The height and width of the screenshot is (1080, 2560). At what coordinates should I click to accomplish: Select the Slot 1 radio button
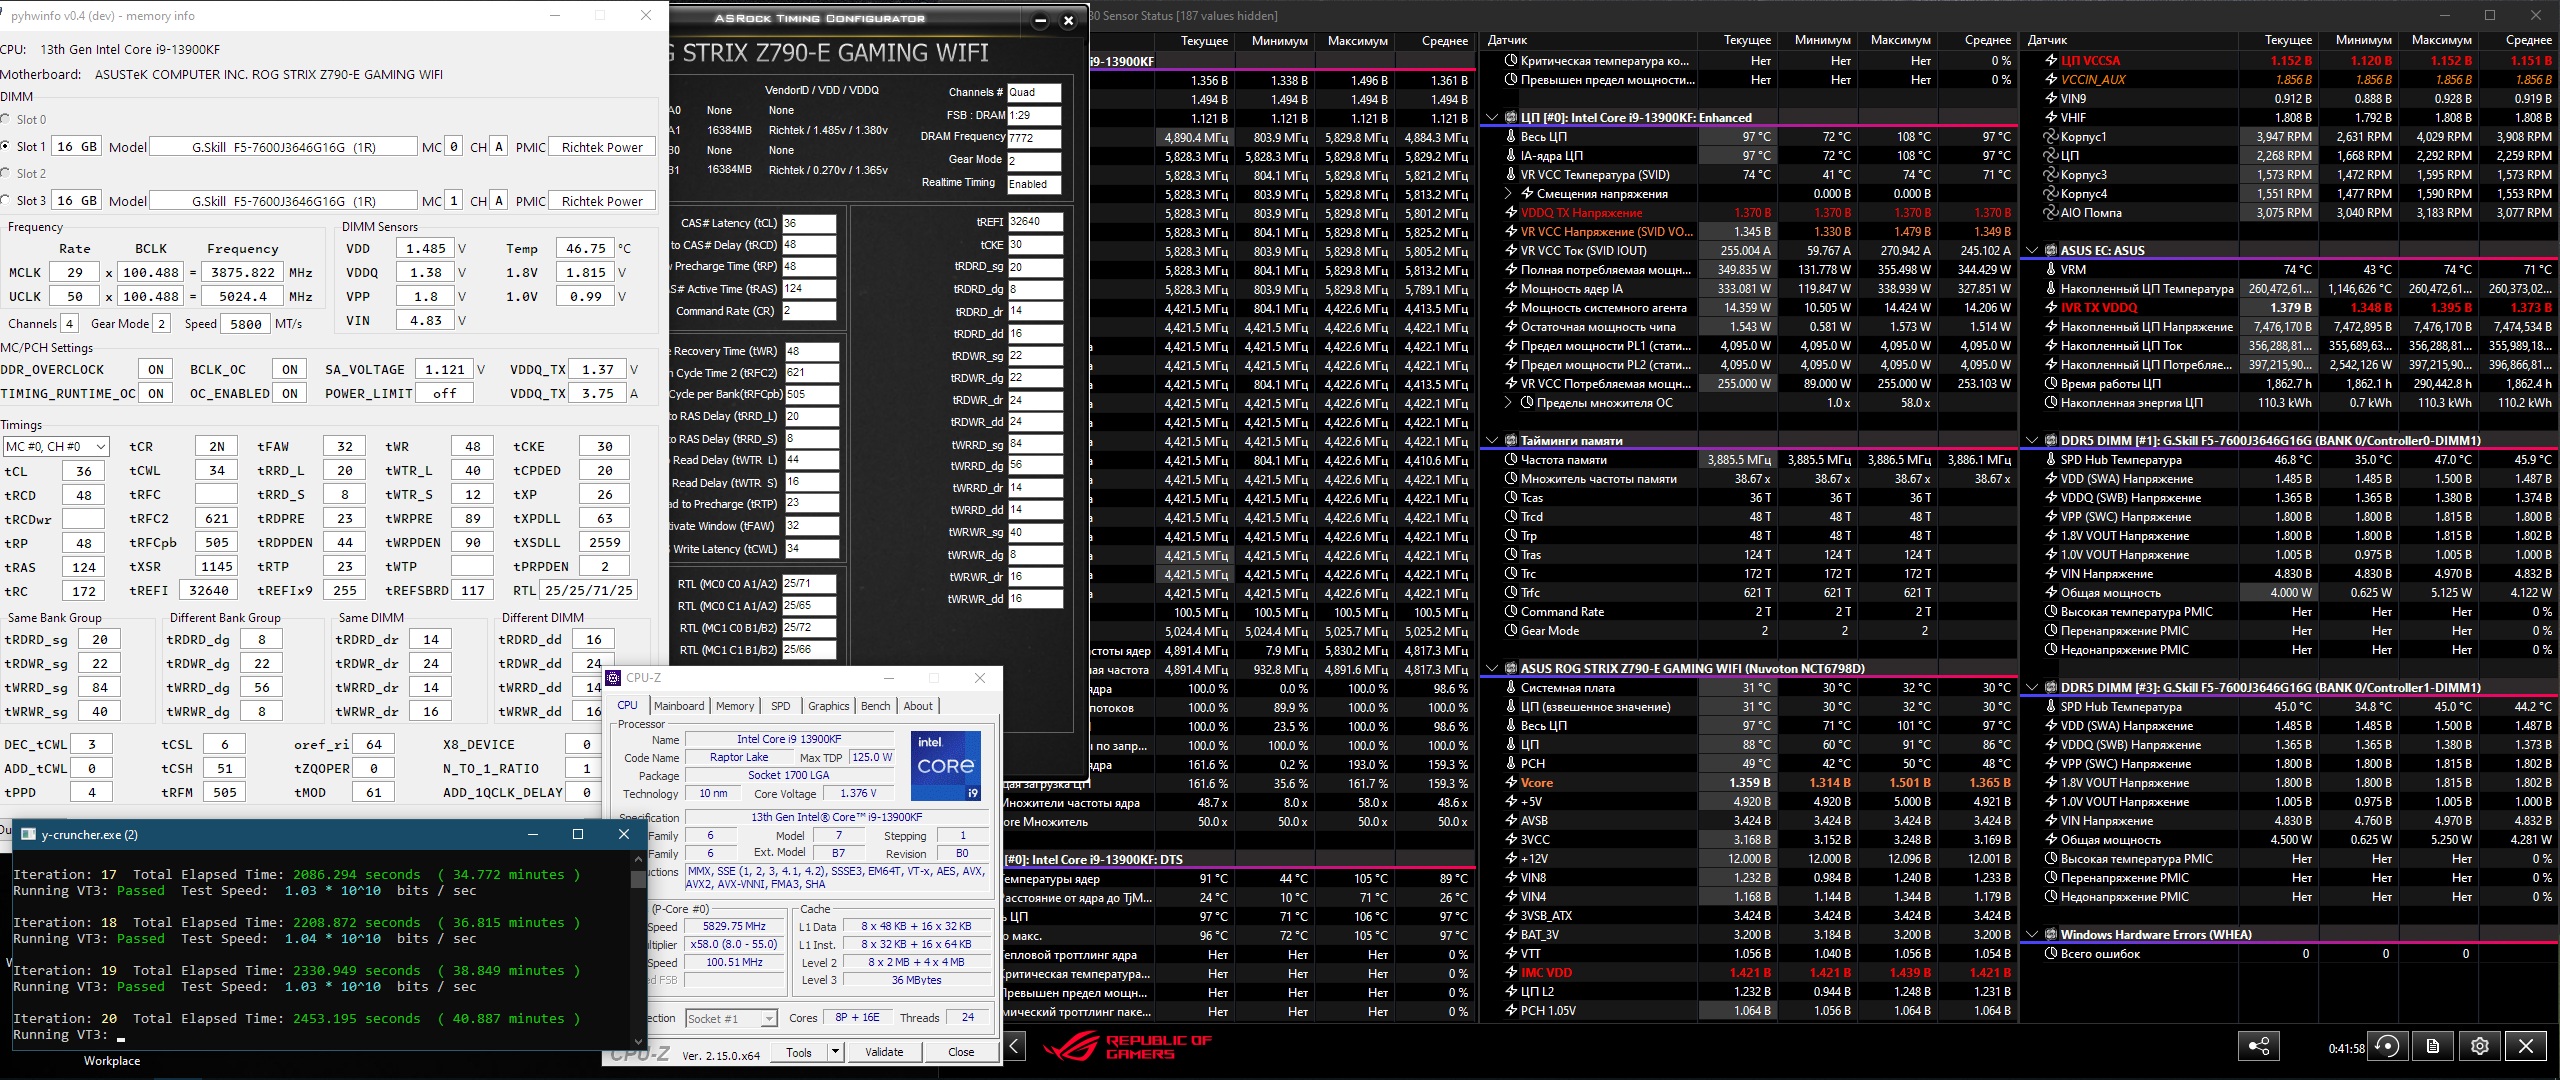click(6, 146)
